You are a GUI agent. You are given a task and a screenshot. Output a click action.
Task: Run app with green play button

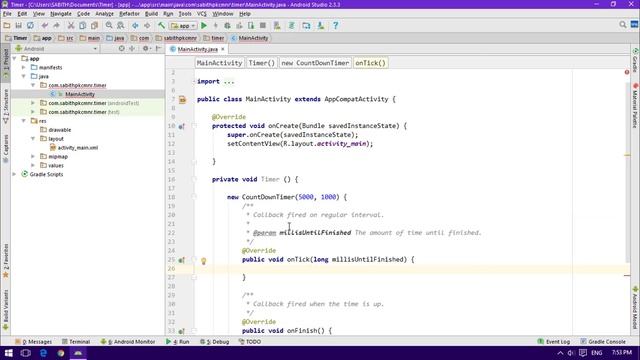(x=204, y=25)
